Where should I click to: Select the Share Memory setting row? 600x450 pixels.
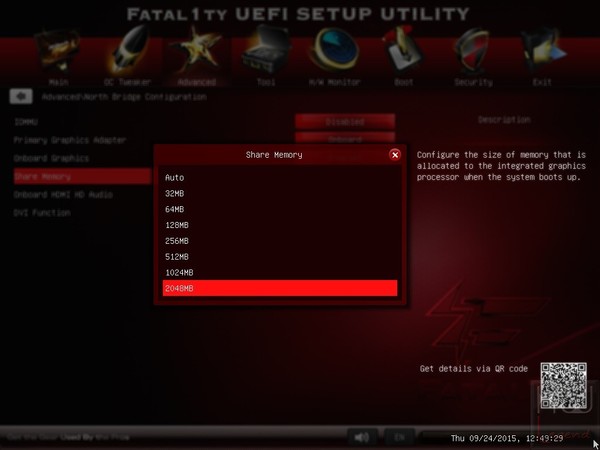pyautogui.click(x=82, y=176)
